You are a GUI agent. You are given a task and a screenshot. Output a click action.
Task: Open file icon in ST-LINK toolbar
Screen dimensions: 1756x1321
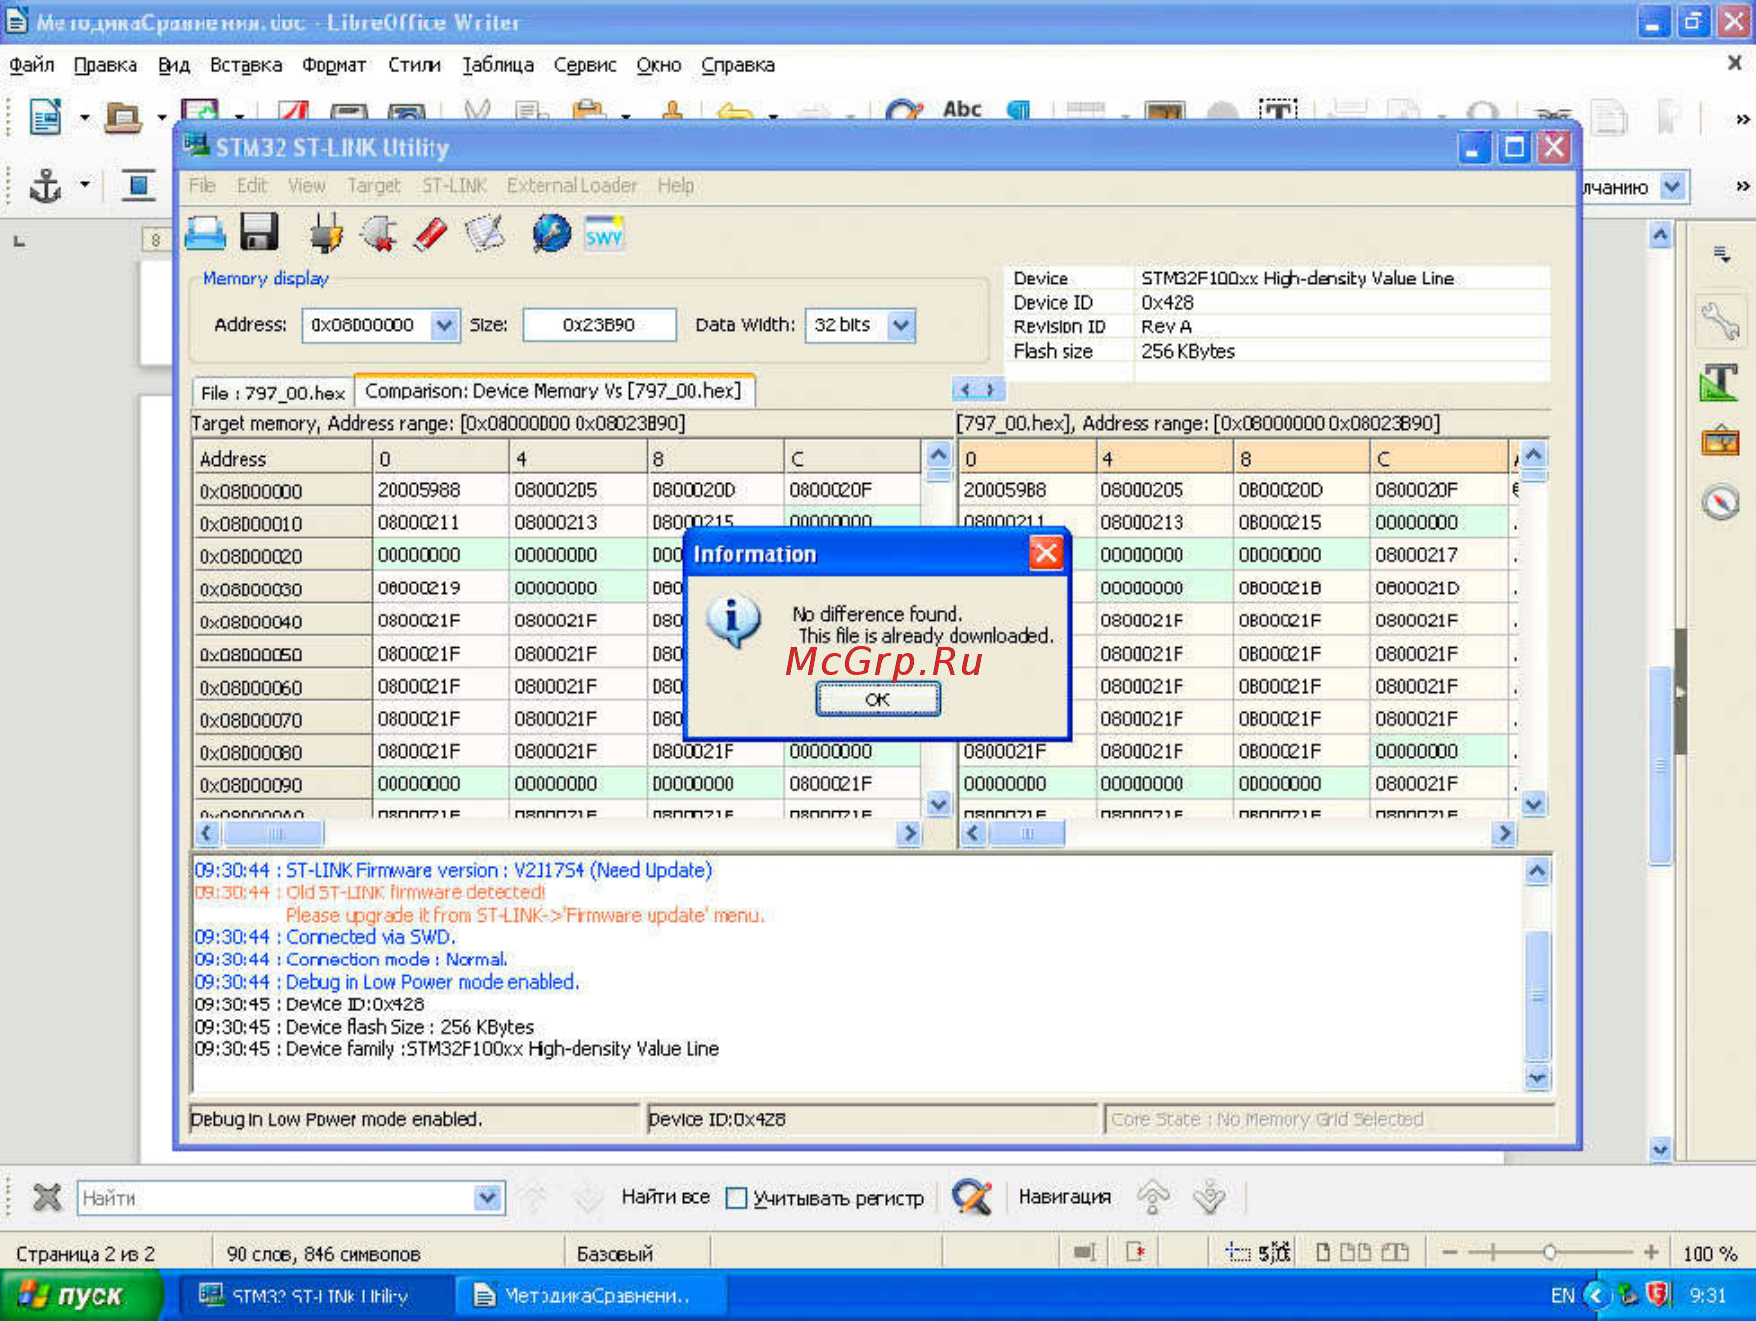(x=205, y=234)
